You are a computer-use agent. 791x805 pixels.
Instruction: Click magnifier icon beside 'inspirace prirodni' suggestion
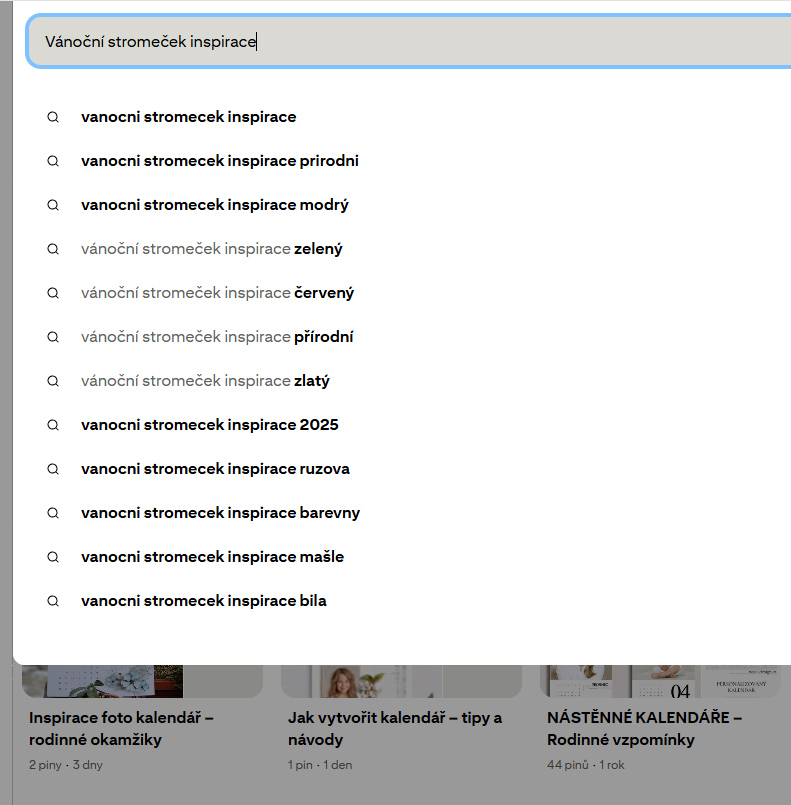[54, 161]
